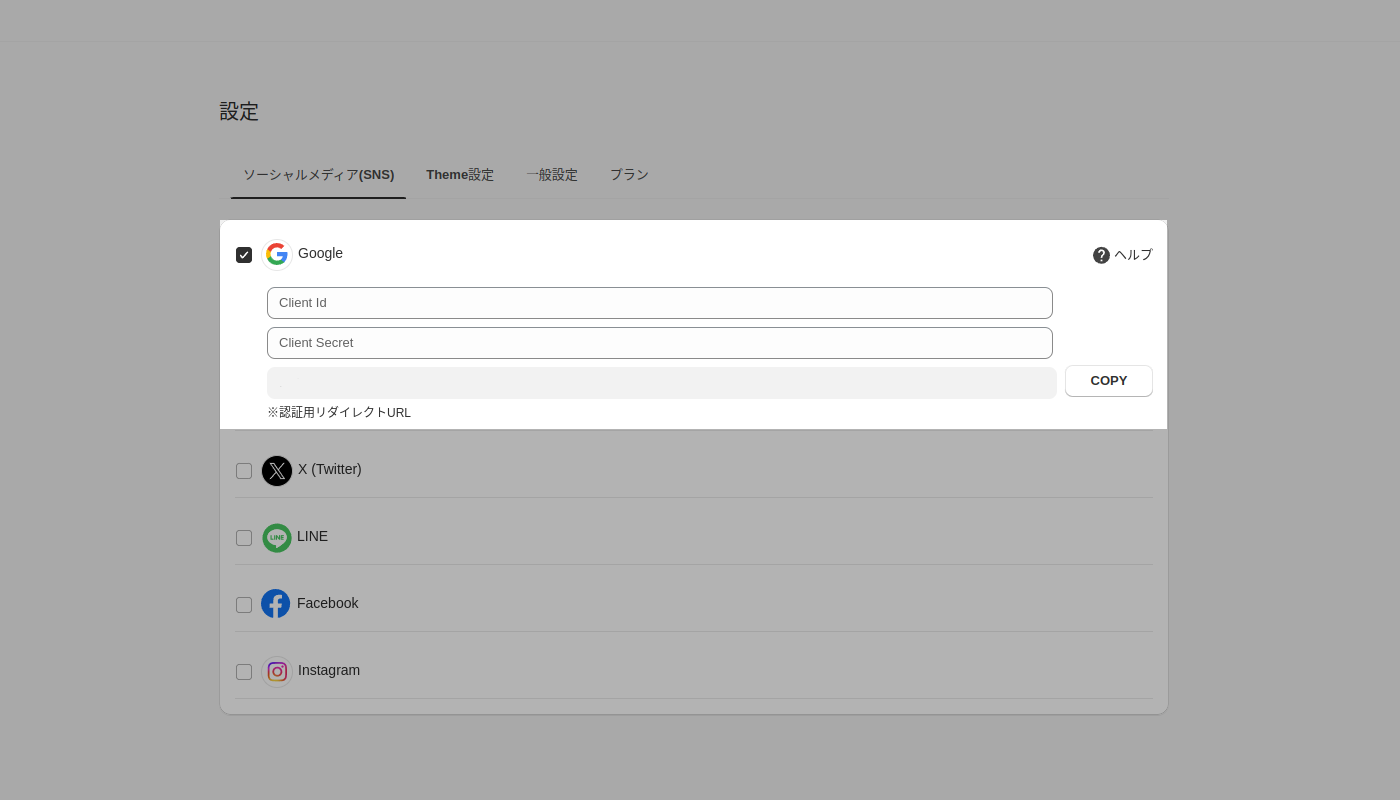This screenshot has width=1400, height=800.
Task: Focus the Client Secret input field
Action: click(660, 343)
